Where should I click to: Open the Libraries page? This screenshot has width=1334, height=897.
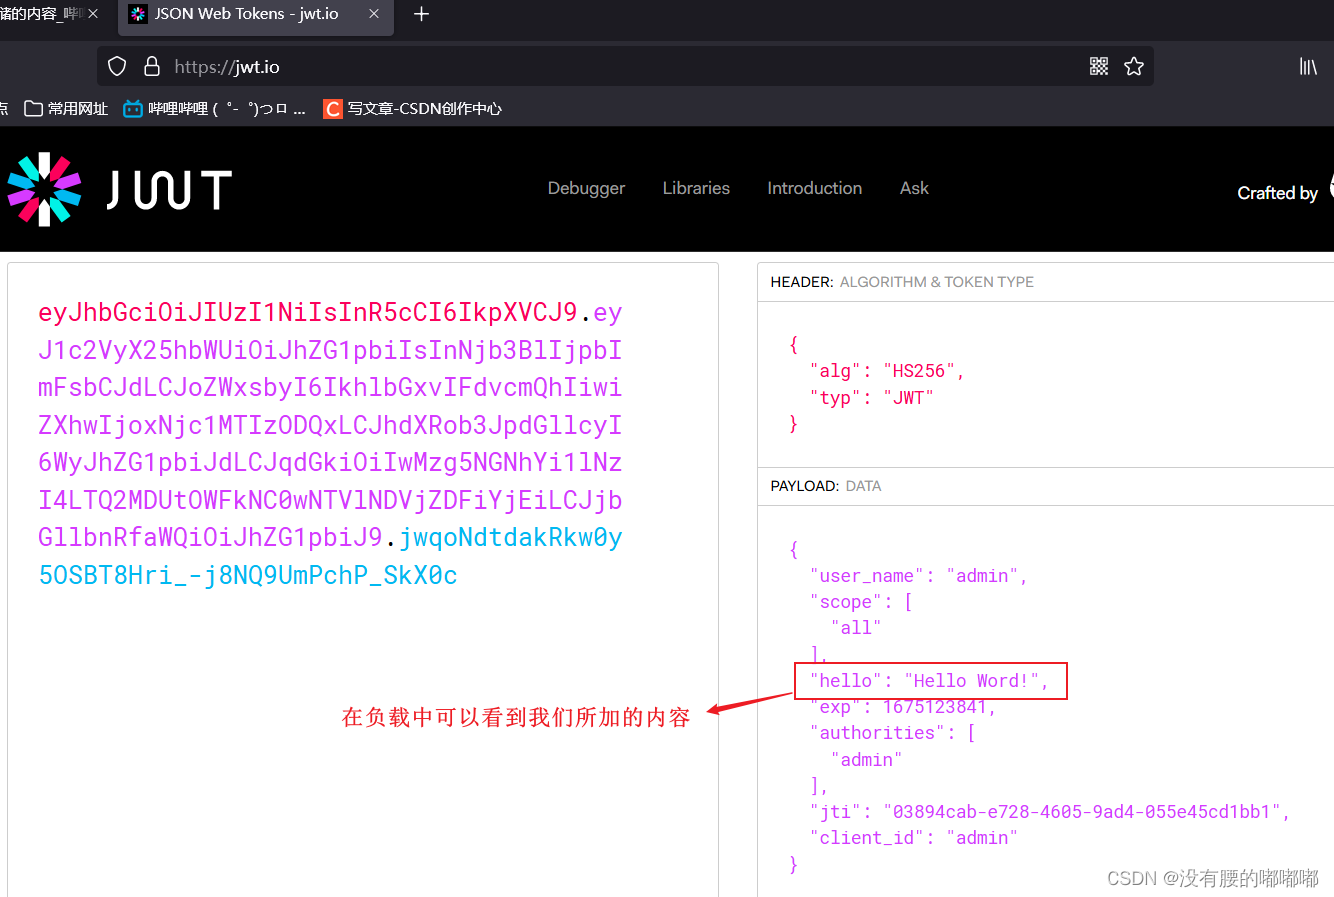(696, 188)
